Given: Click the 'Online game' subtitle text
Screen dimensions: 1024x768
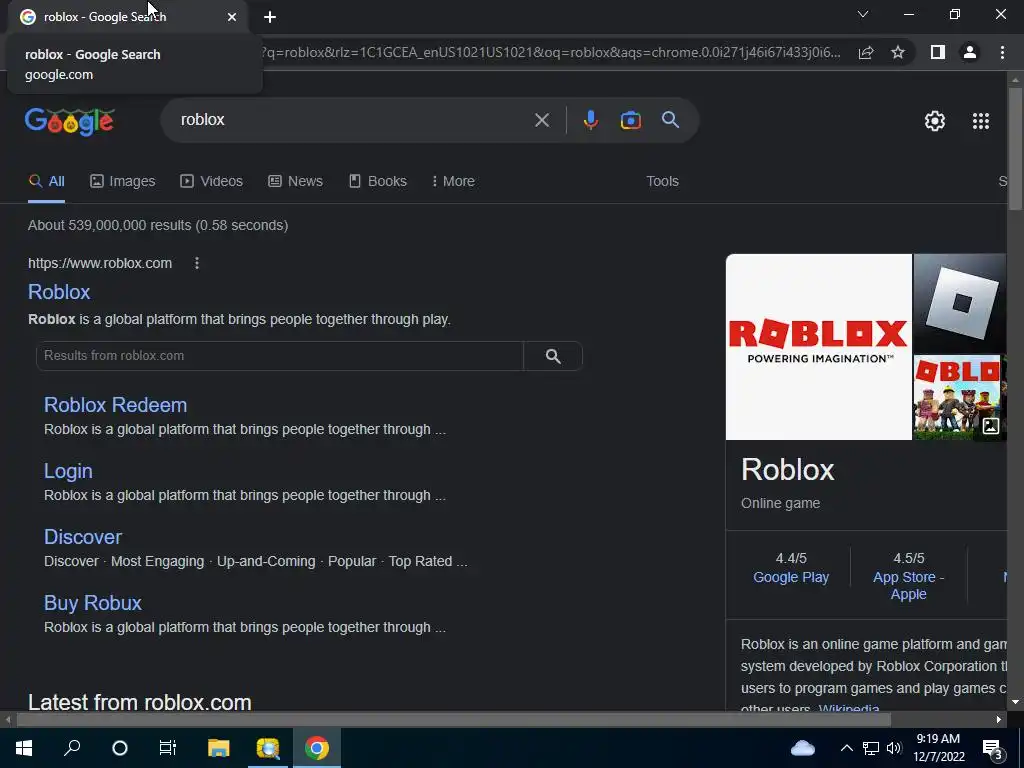Looking at the screenshot, I should 780,504.
